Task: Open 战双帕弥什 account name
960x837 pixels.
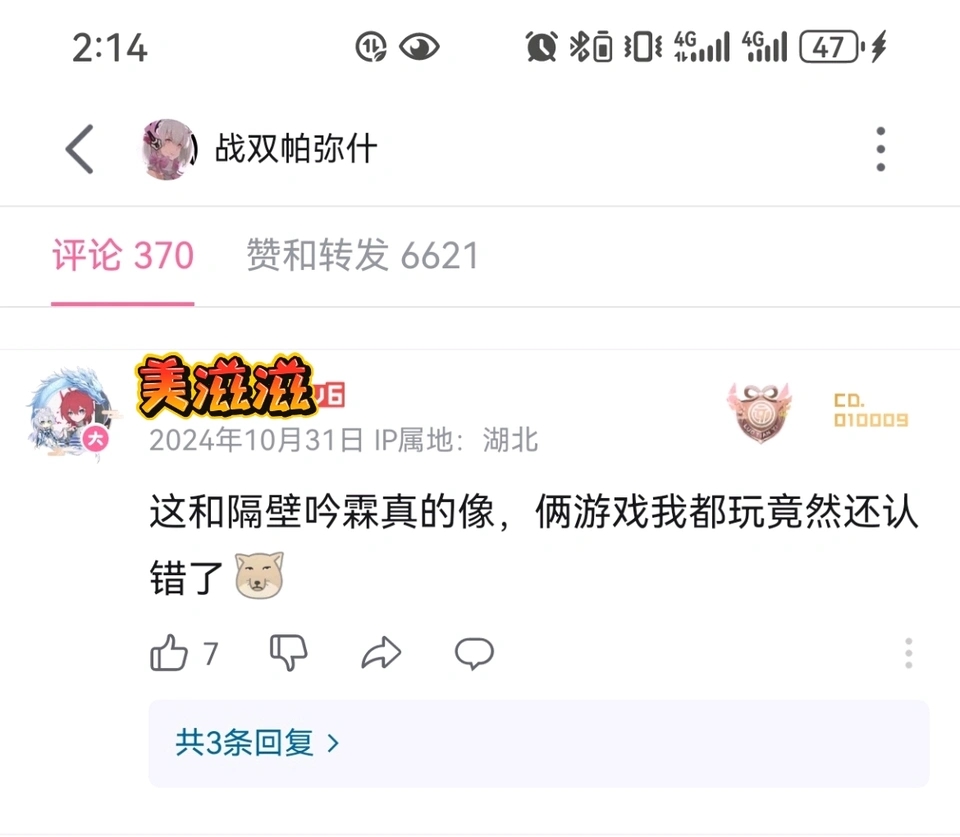Action: pos(296,149)
